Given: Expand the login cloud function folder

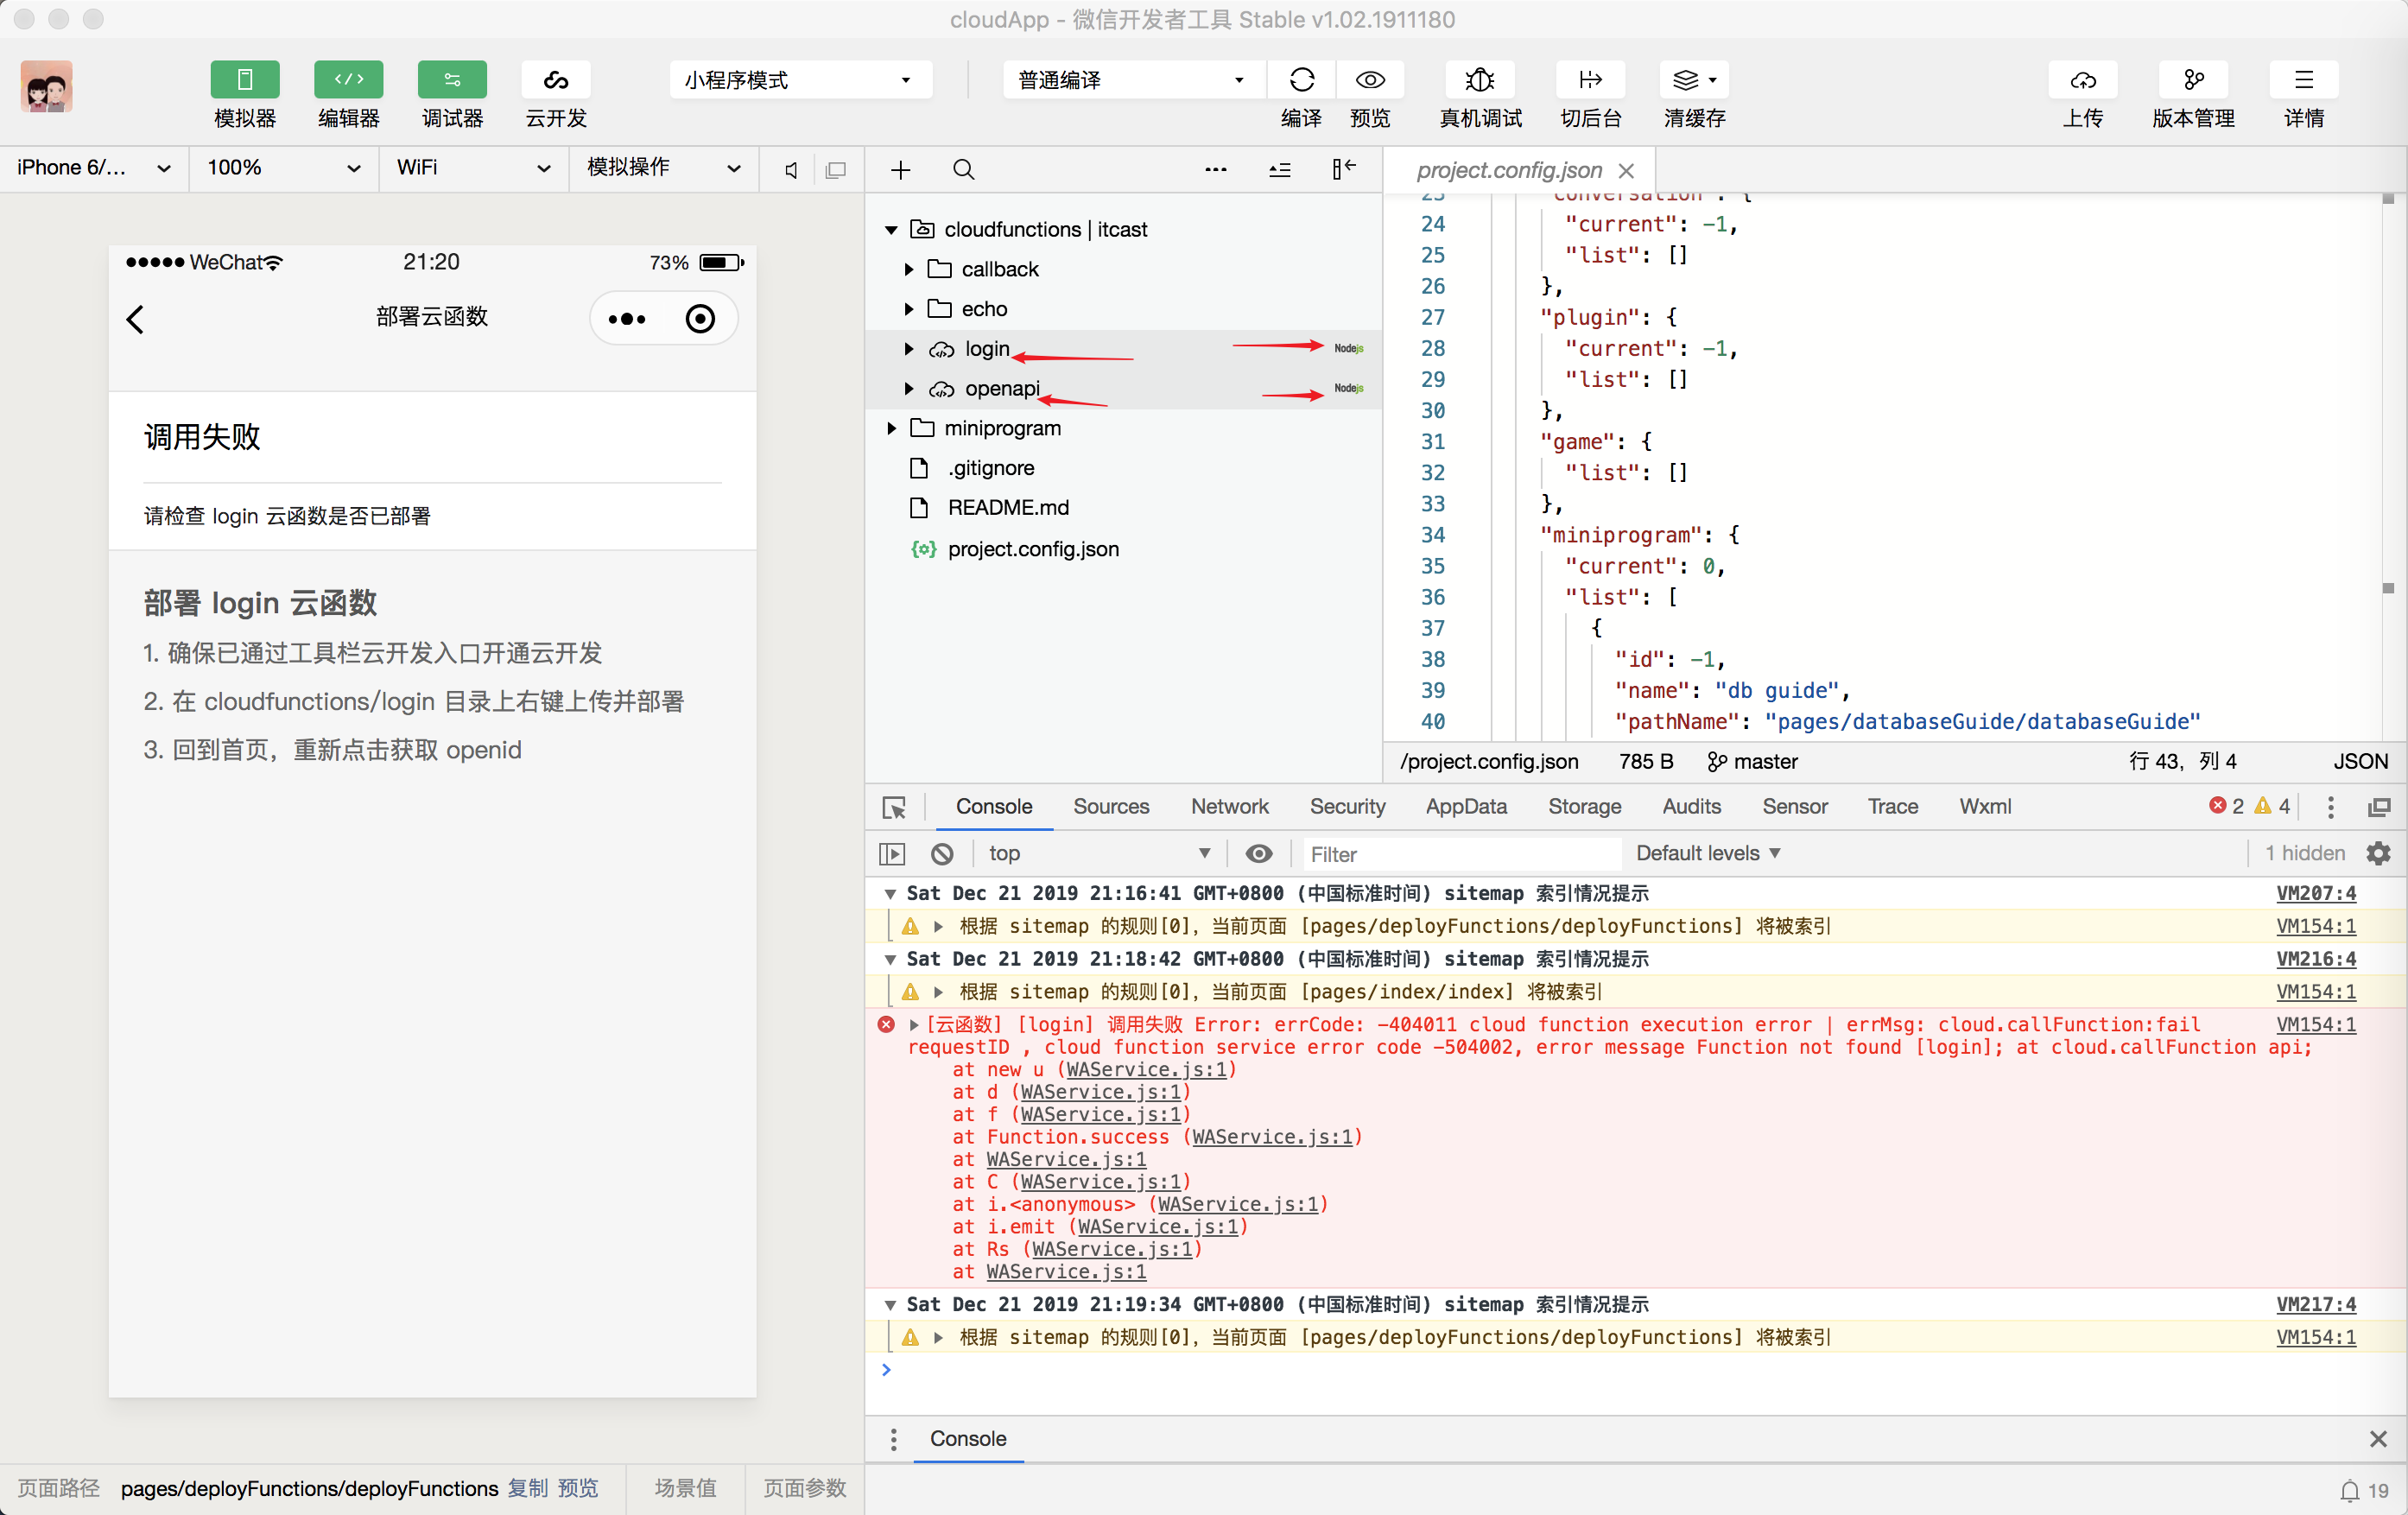Looking at the screenshot, I should [x=908, y=349].
